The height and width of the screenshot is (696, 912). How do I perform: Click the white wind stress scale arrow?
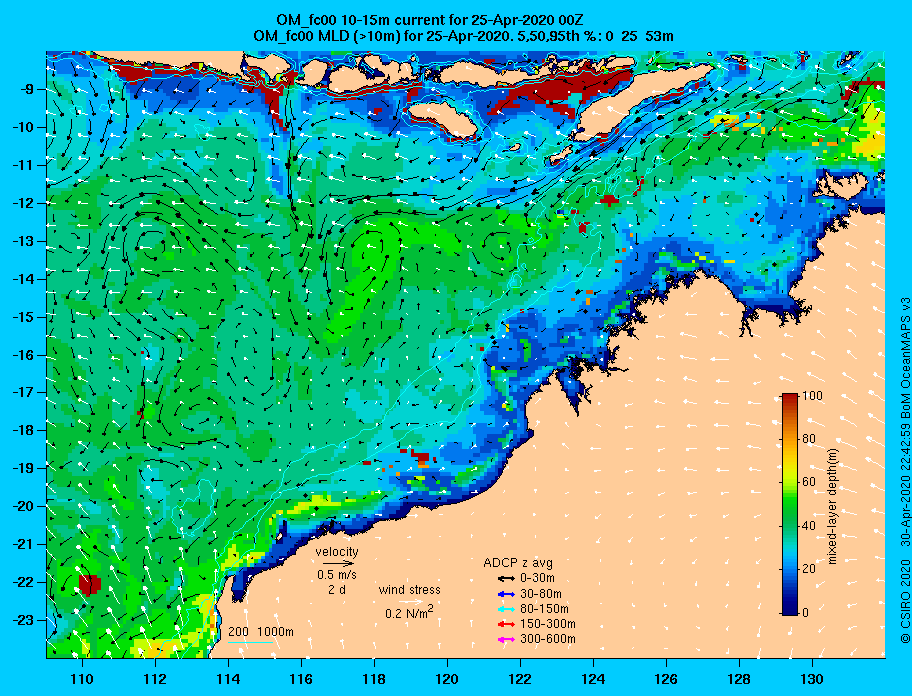tap(413, 601)
